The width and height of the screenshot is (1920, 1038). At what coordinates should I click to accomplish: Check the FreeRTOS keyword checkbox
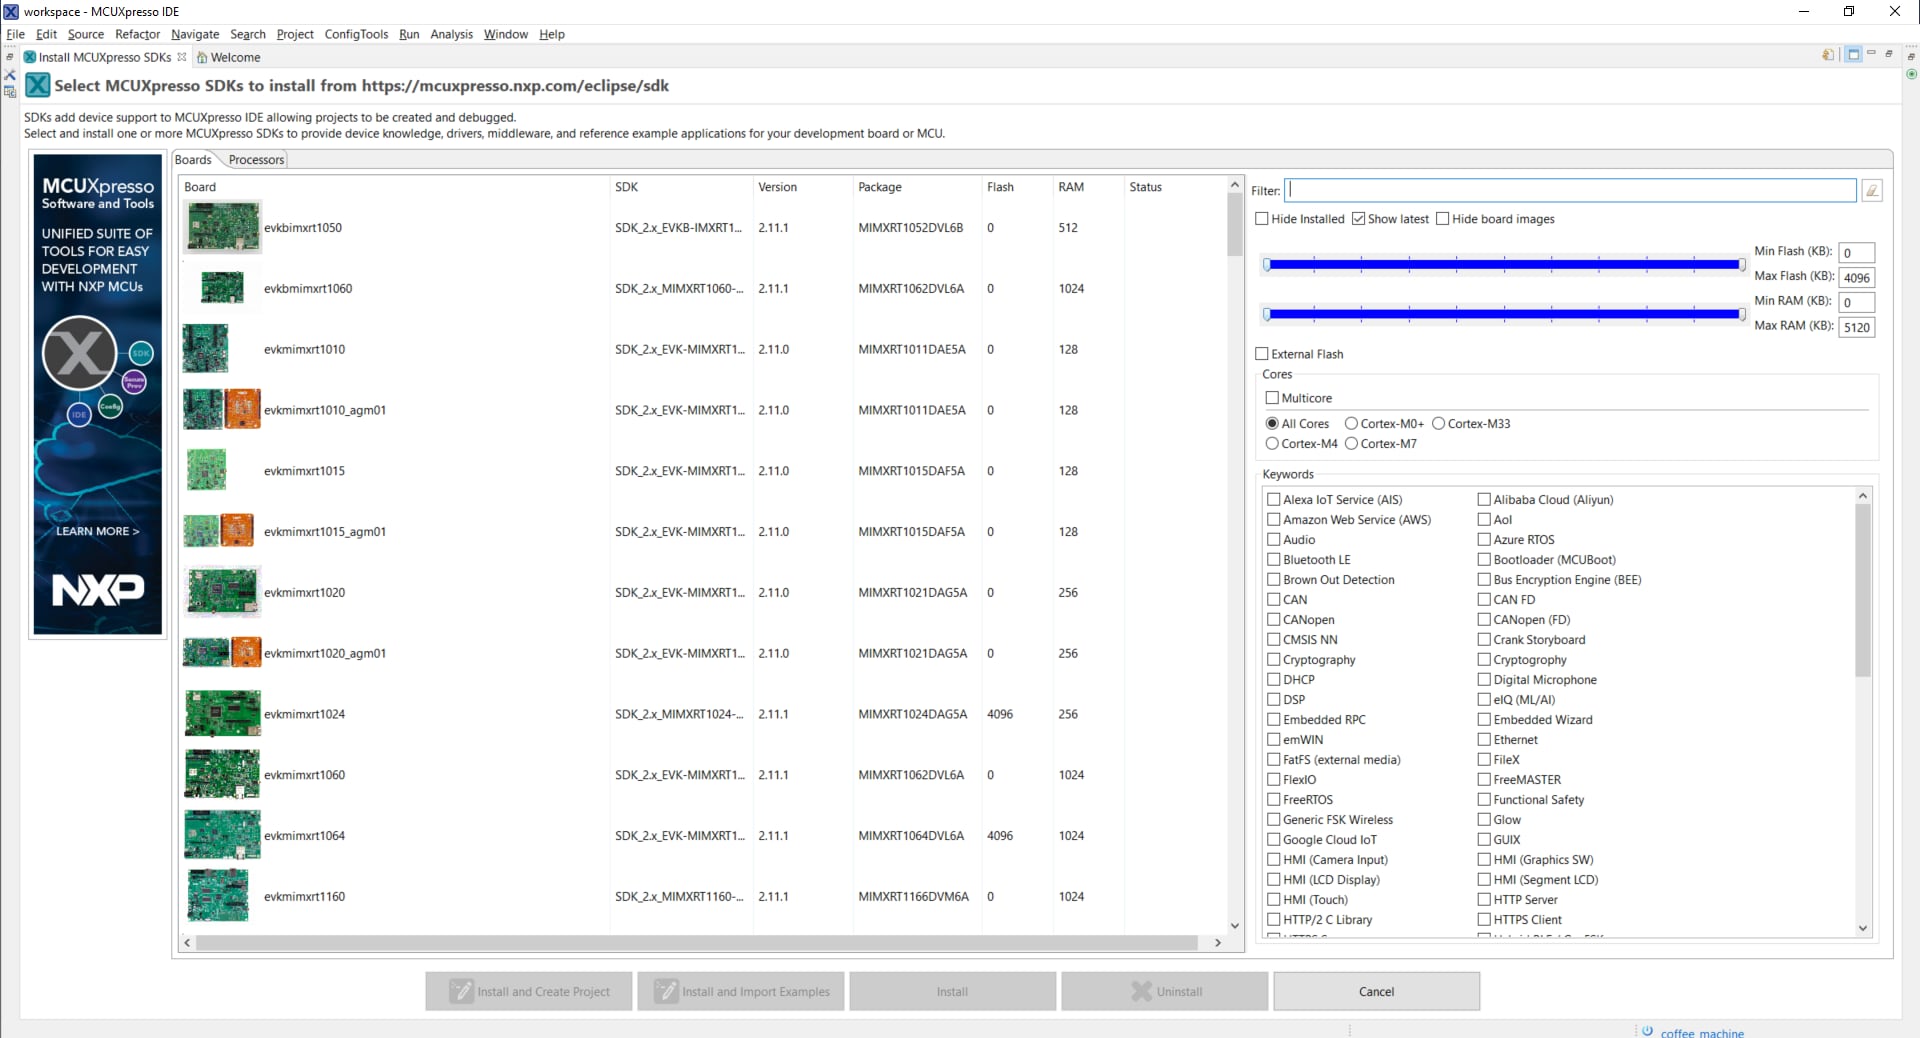pos(1273,800)
